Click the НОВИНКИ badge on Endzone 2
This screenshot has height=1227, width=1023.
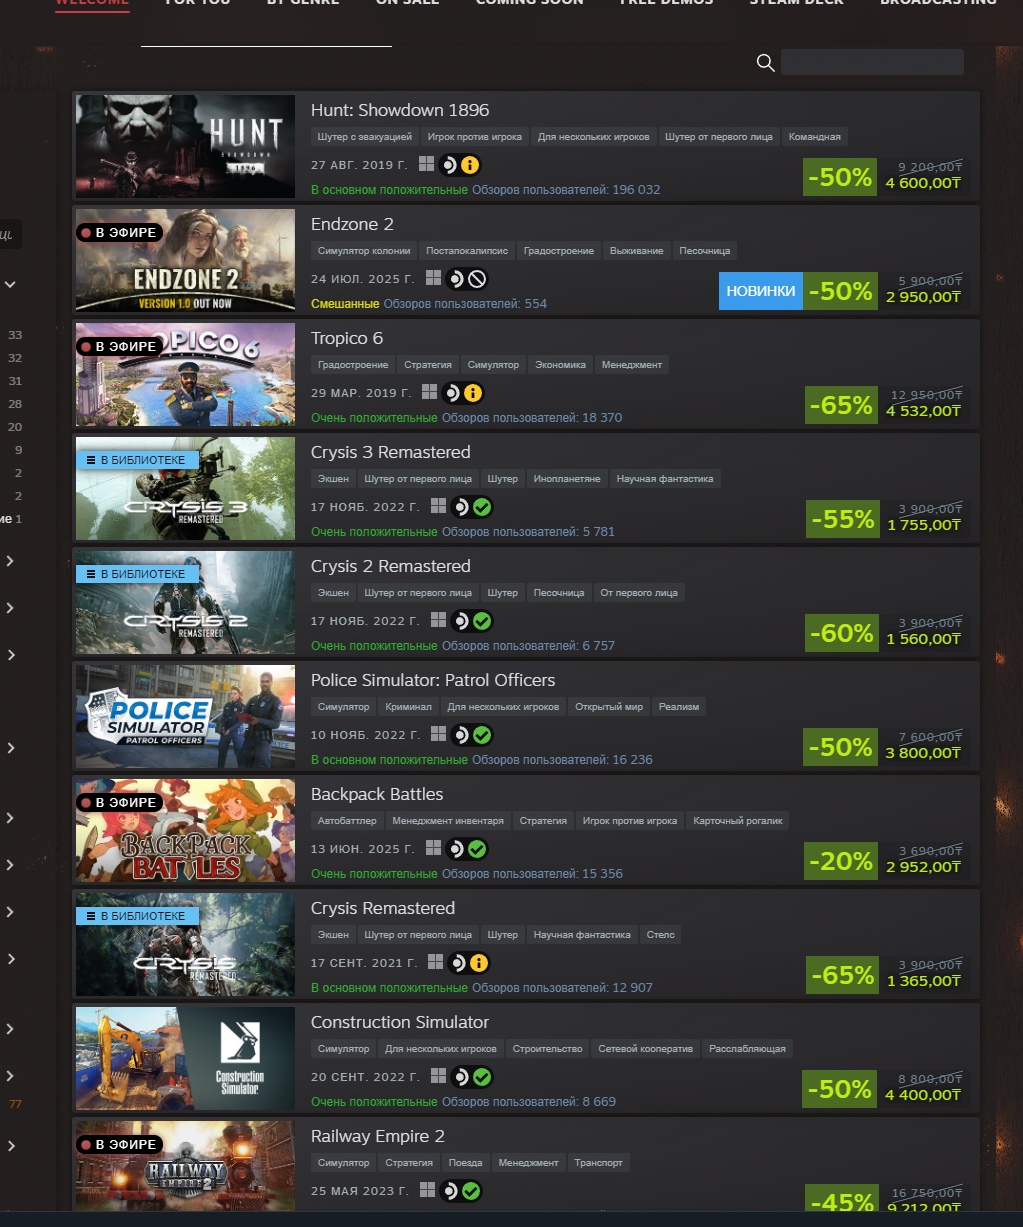761,291
